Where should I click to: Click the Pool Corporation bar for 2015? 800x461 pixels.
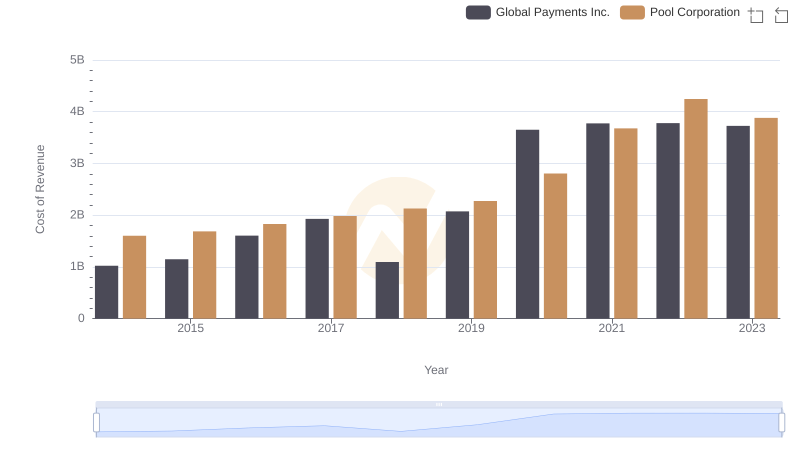coord(204,275)
